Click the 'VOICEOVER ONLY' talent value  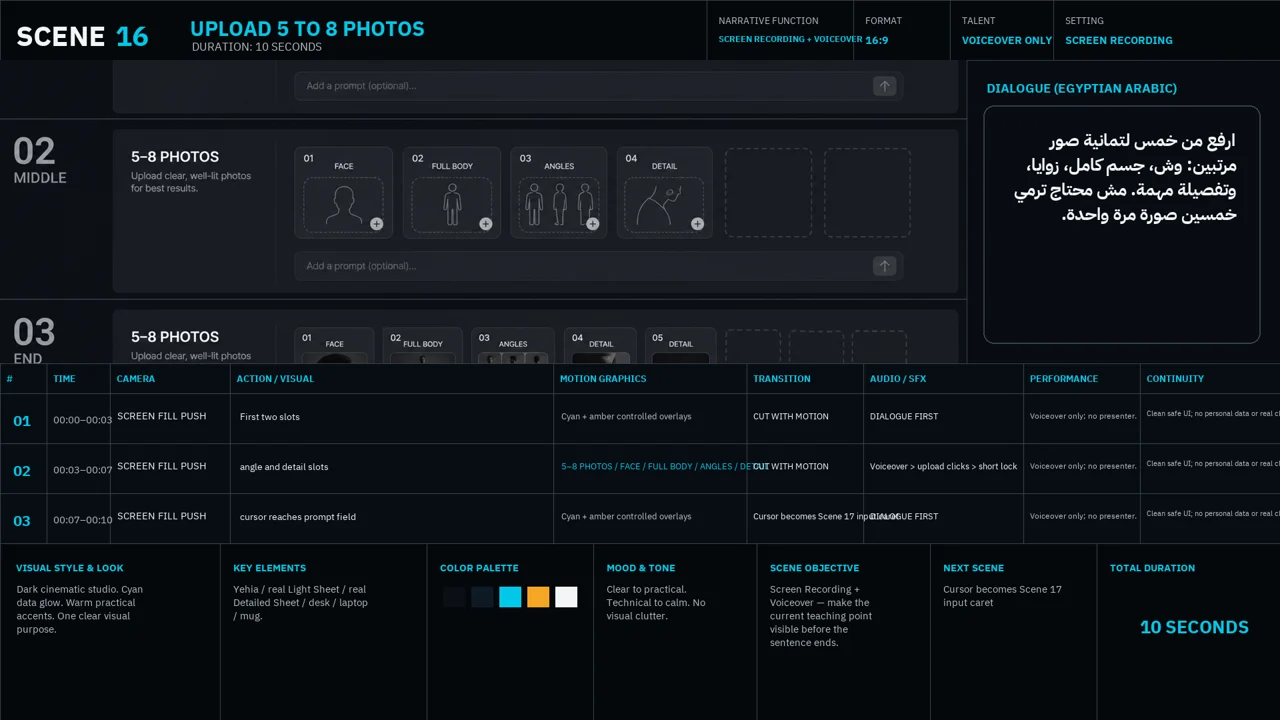1007,41
